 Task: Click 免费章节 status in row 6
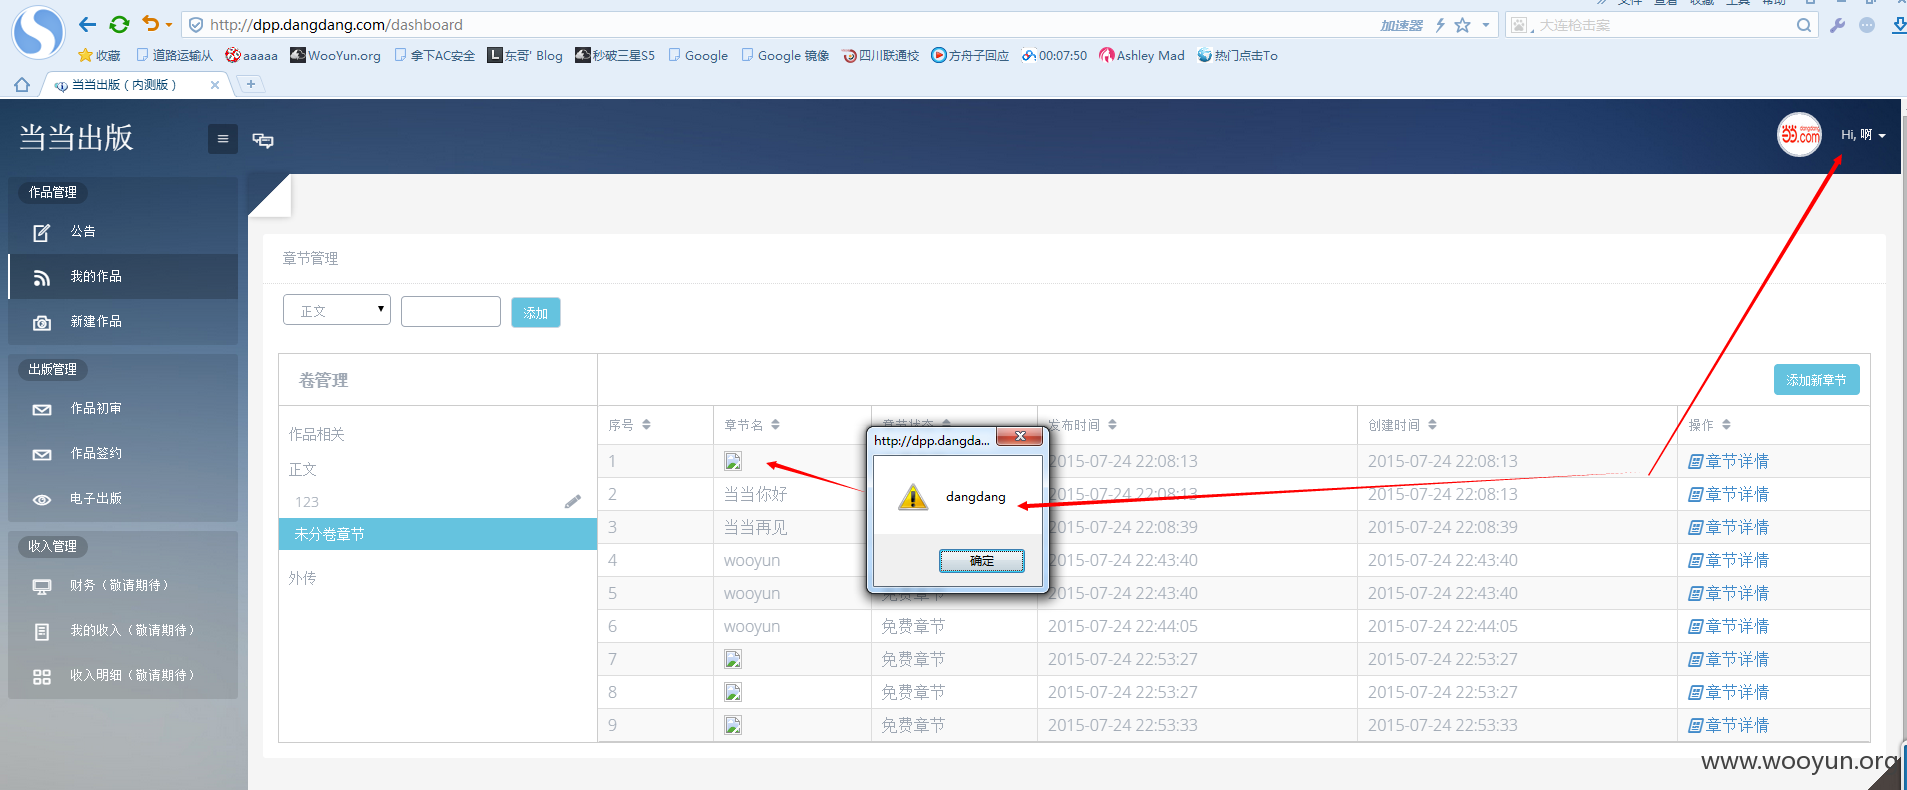point(912,626)
